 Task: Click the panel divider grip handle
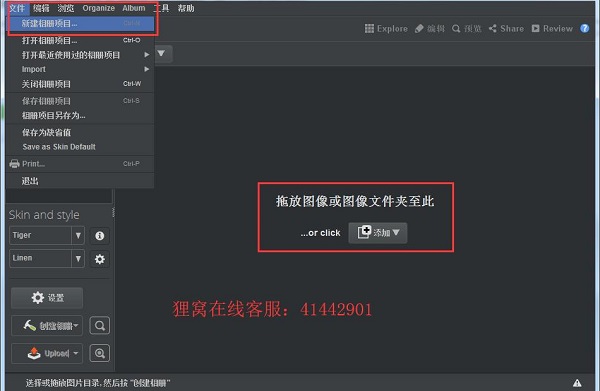point(113,212)
